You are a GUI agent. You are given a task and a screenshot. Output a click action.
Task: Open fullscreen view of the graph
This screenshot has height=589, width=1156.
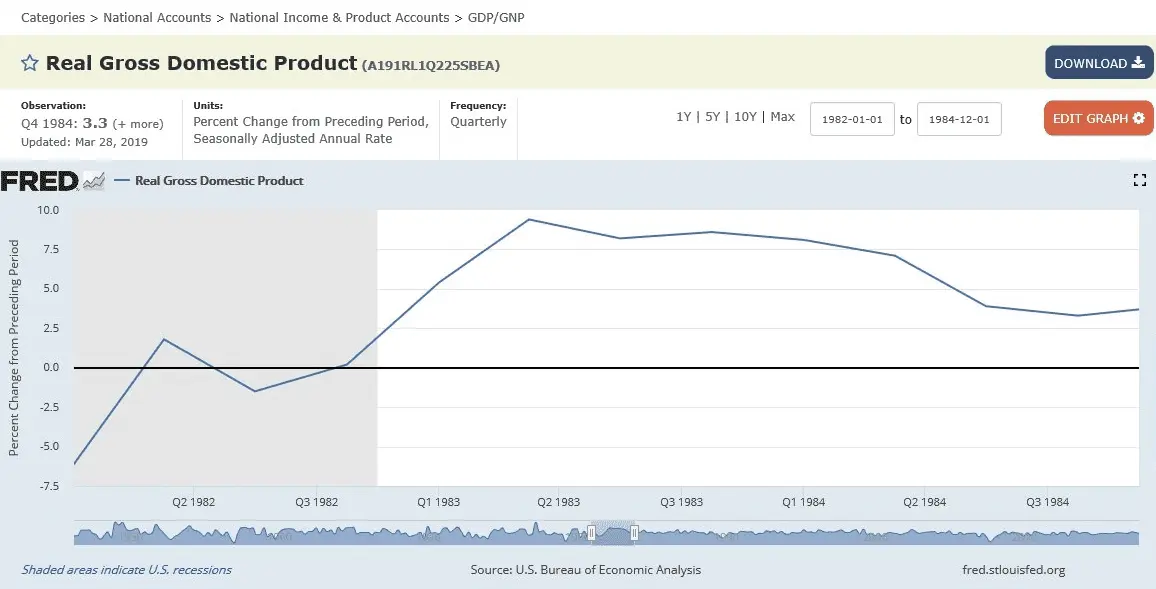(1138, 180)
